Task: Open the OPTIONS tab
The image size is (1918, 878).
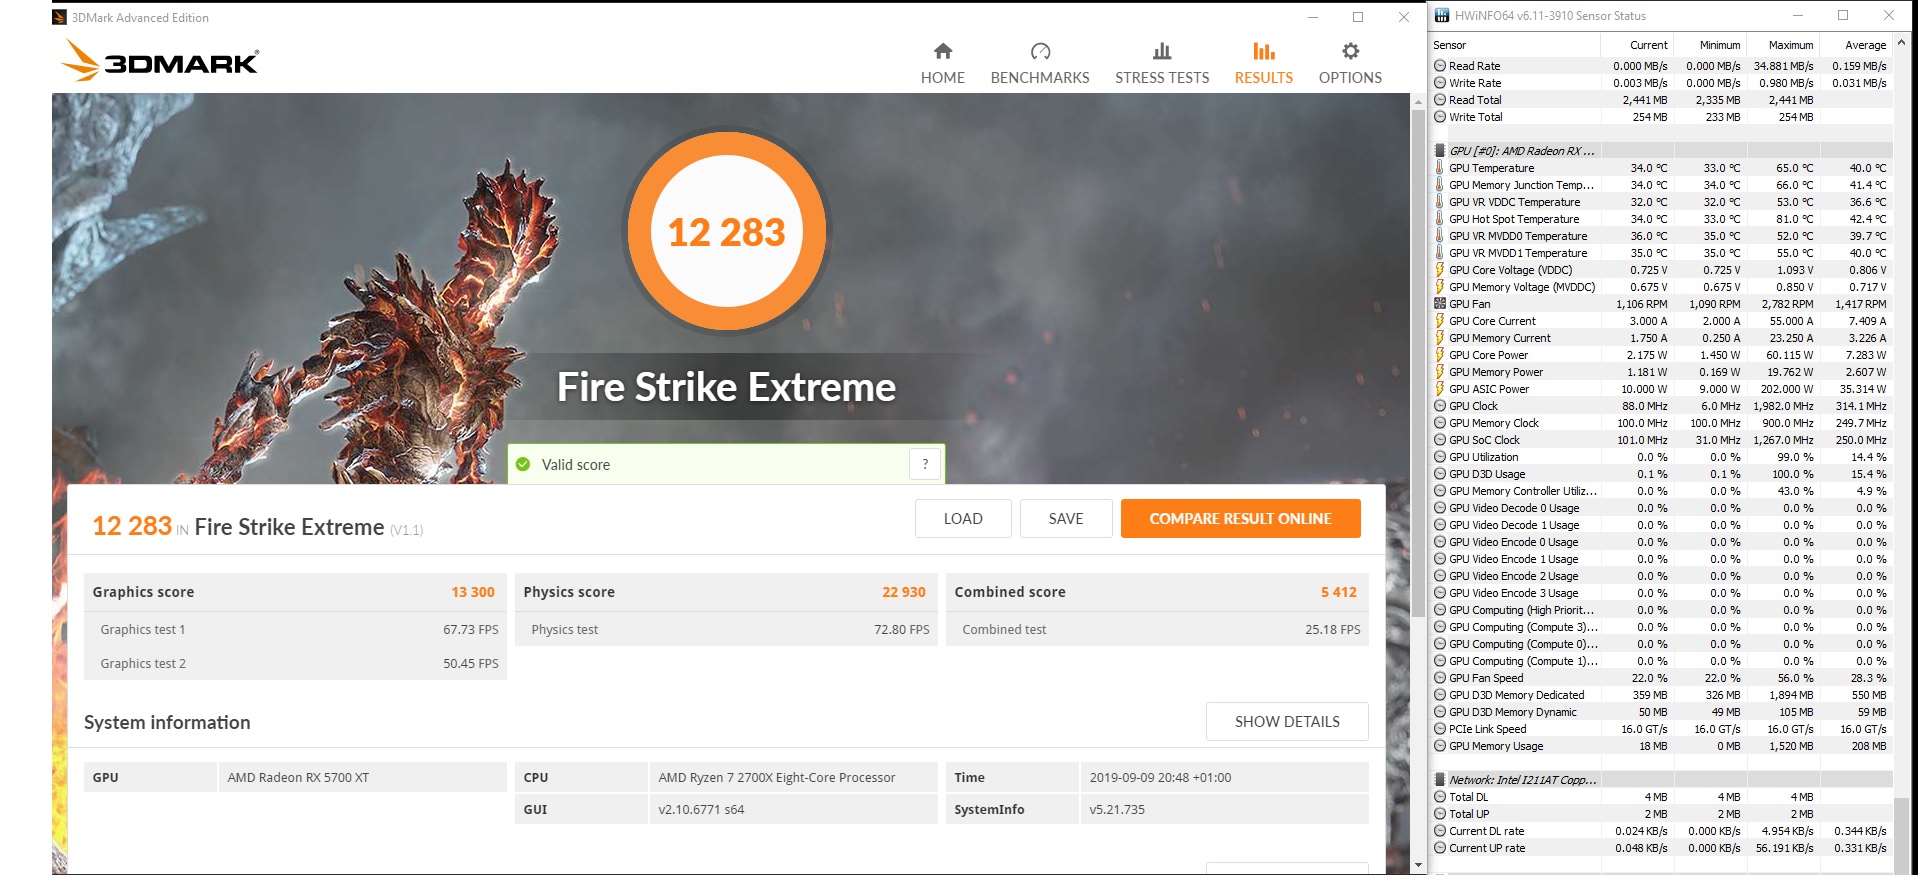Action: (1350, 64)
